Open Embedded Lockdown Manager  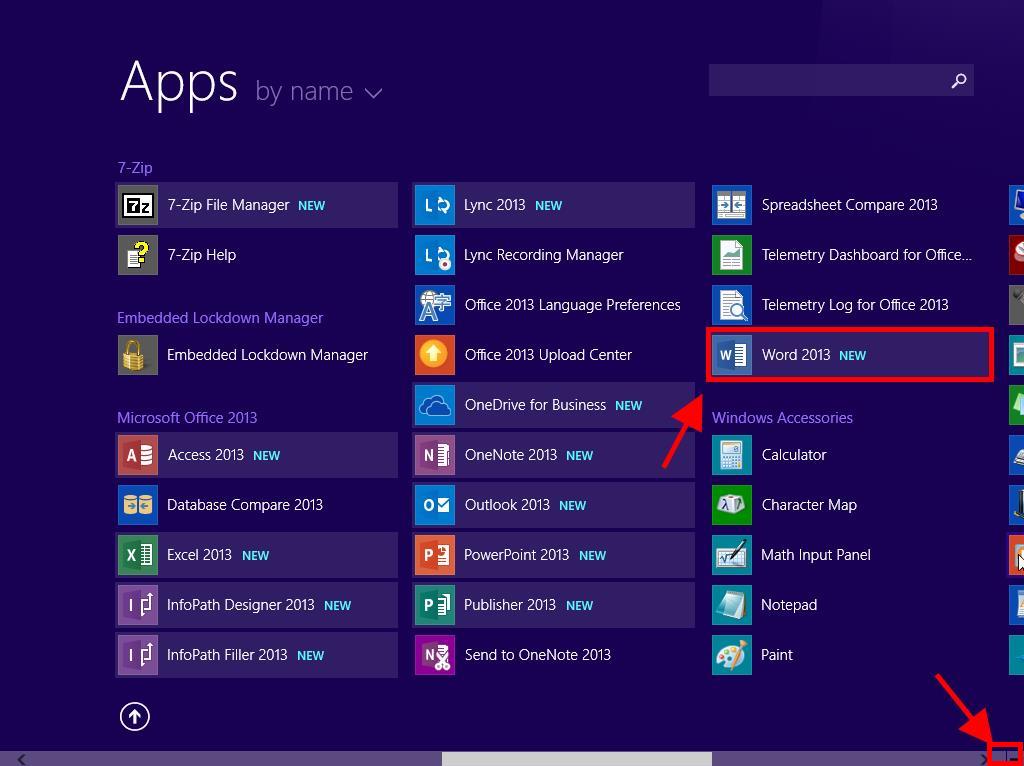pos(138,355)
